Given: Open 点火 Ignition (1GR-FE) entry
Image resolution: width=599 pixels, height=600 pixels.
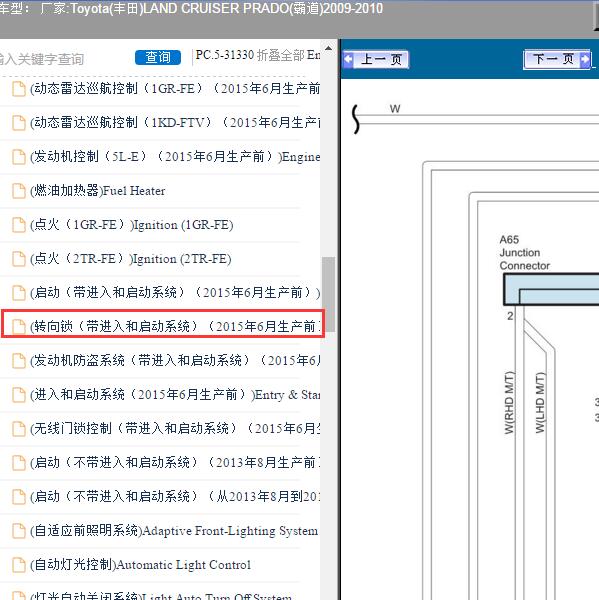Looking at the screenshot, I should click(132, 225).
